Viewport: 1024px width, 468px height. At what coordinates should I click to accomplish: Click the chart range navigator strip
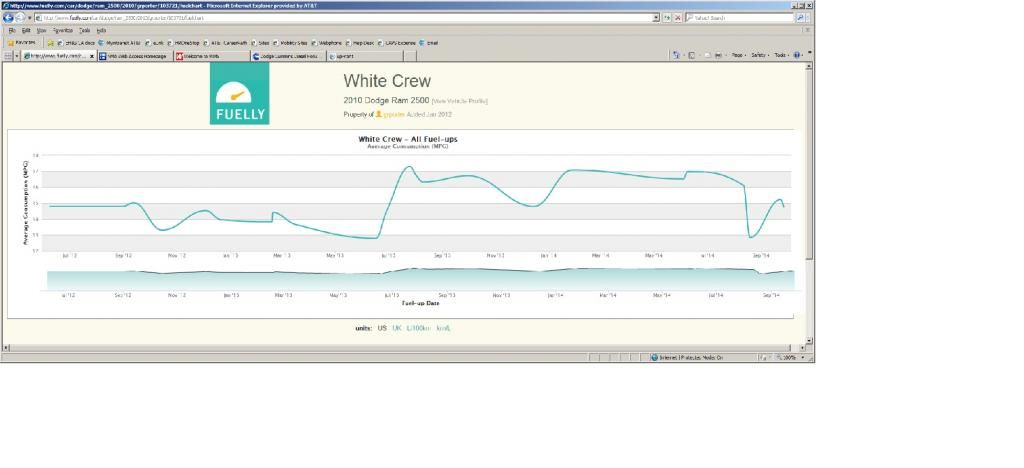tap(420, 279)
